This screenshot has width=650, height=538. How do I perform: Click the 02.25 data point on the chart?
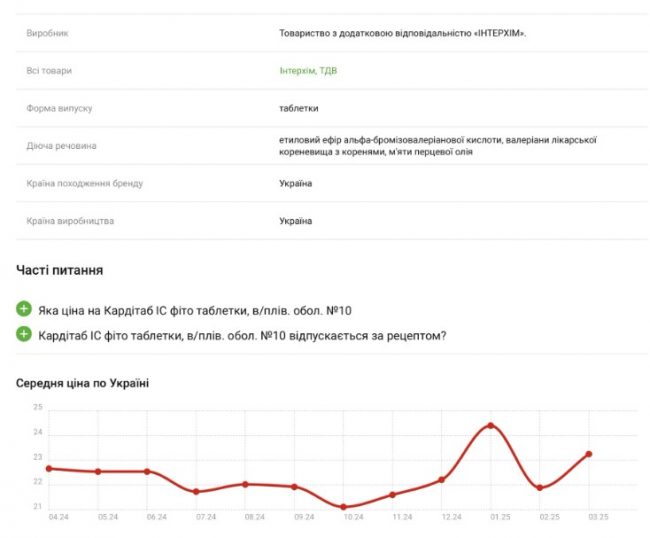[539, 488]
